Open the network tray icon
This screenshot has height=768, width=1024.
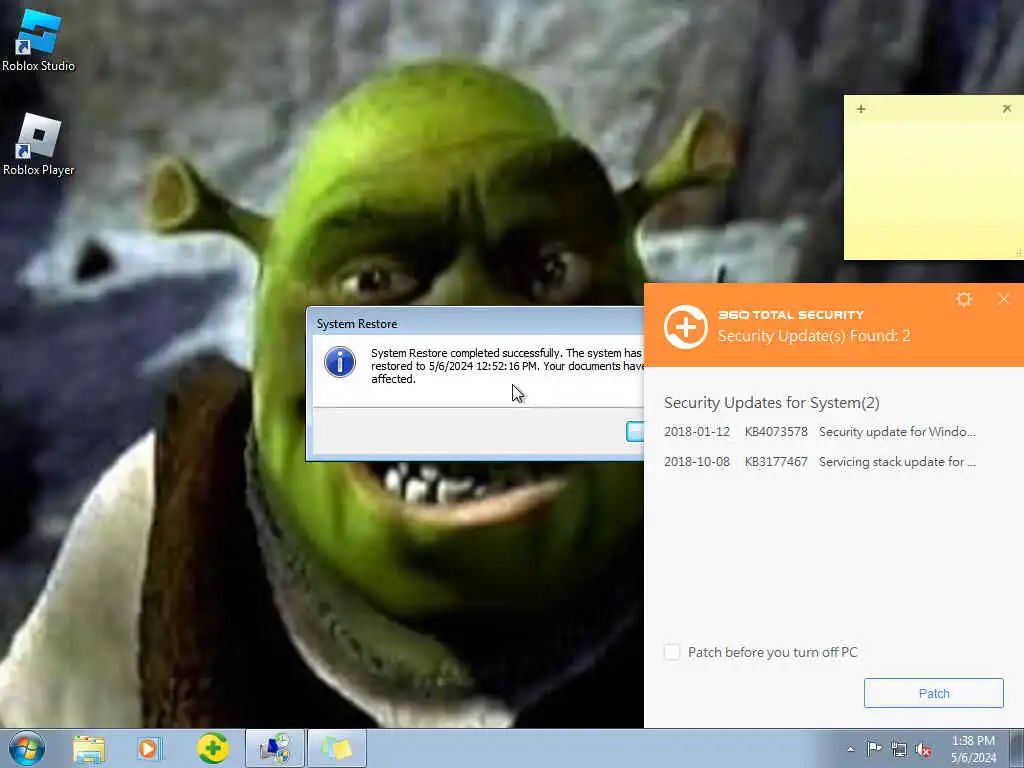coord(899,750)
